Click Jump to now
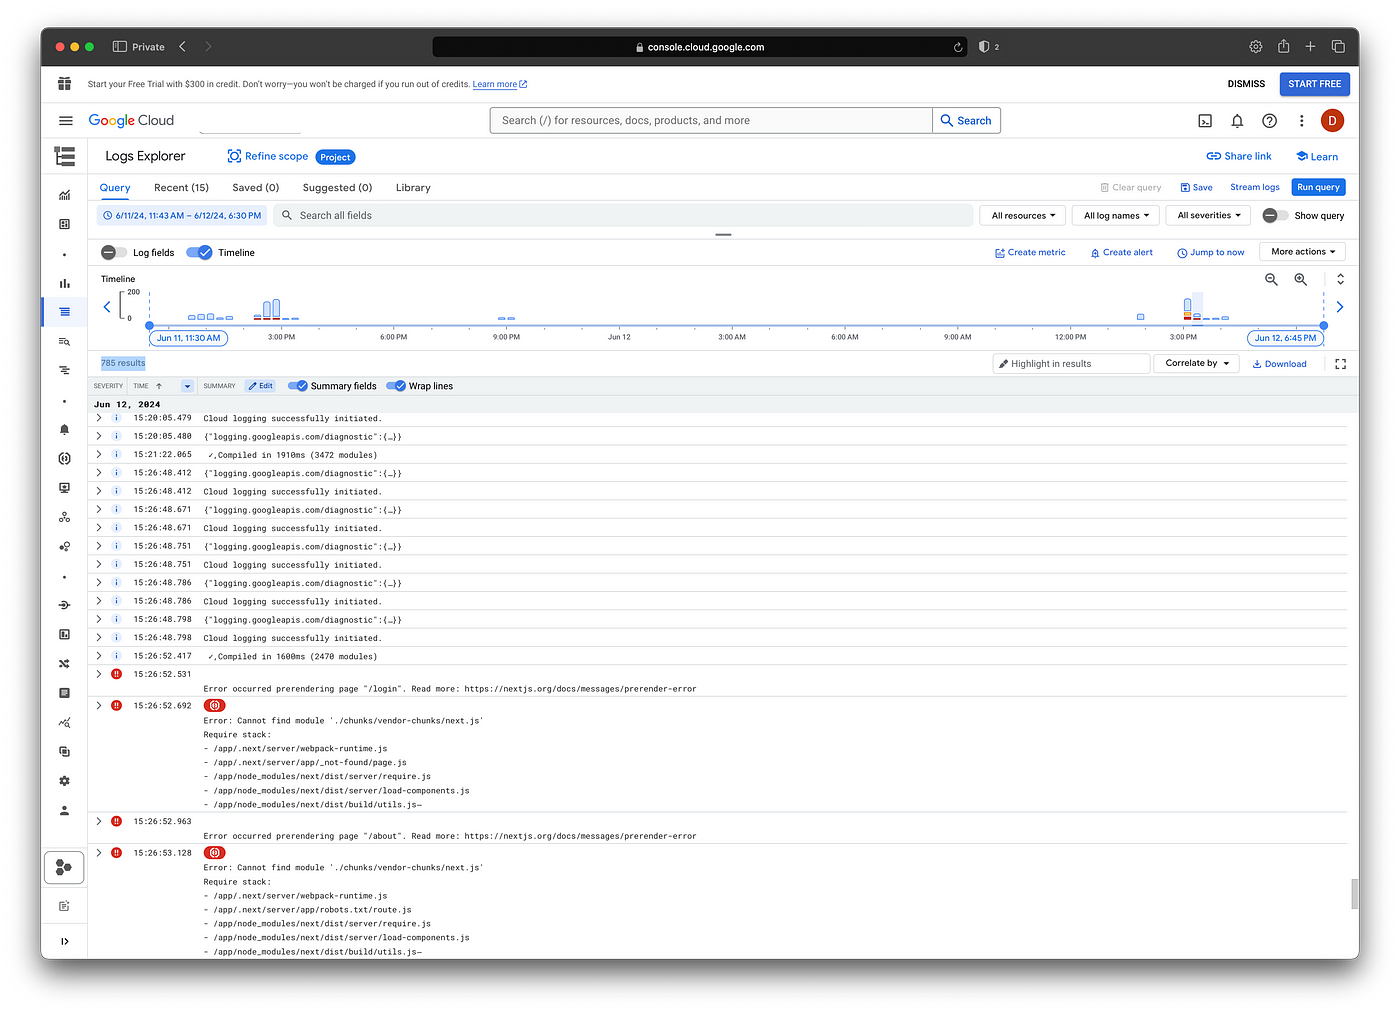The height and width of the screenshot is (1013, 1400). click(x=1211, y=253)
